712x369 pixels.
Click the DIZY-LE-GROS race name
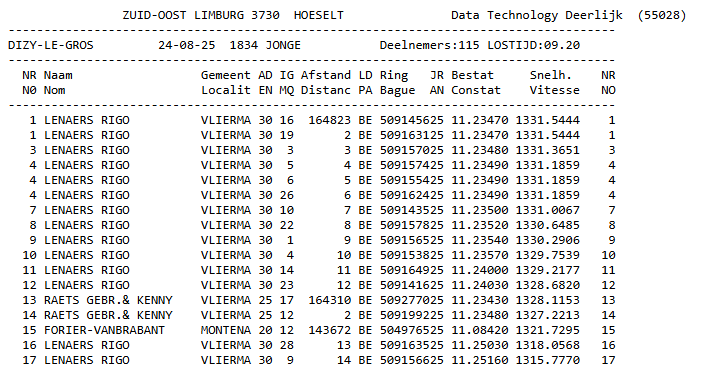coord(51,45)
